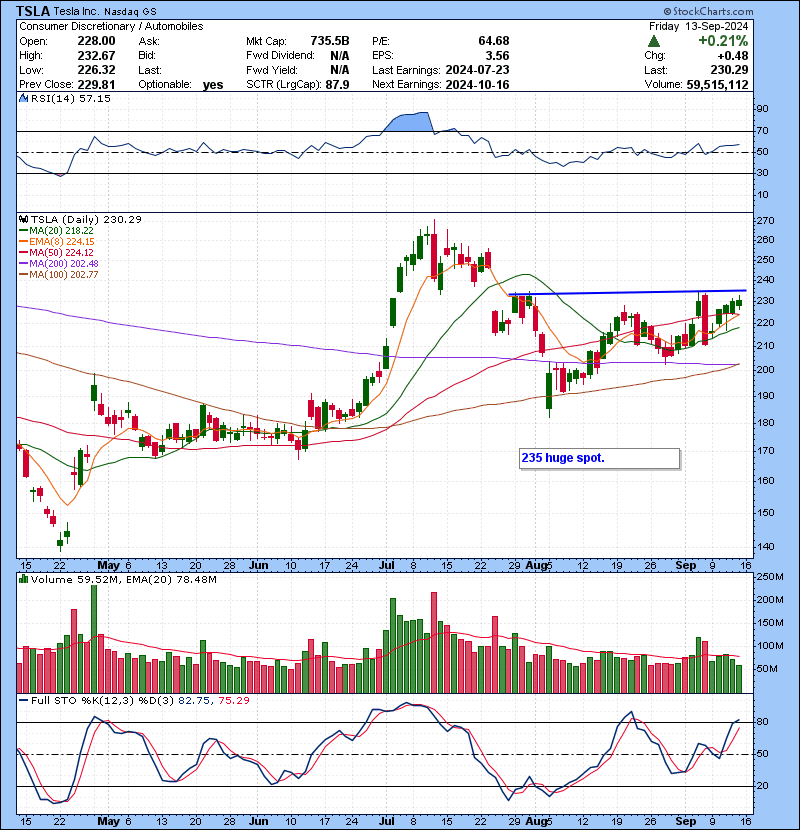
Task: Click the green up-triangle change indicator
Action: tap(654, 41)
